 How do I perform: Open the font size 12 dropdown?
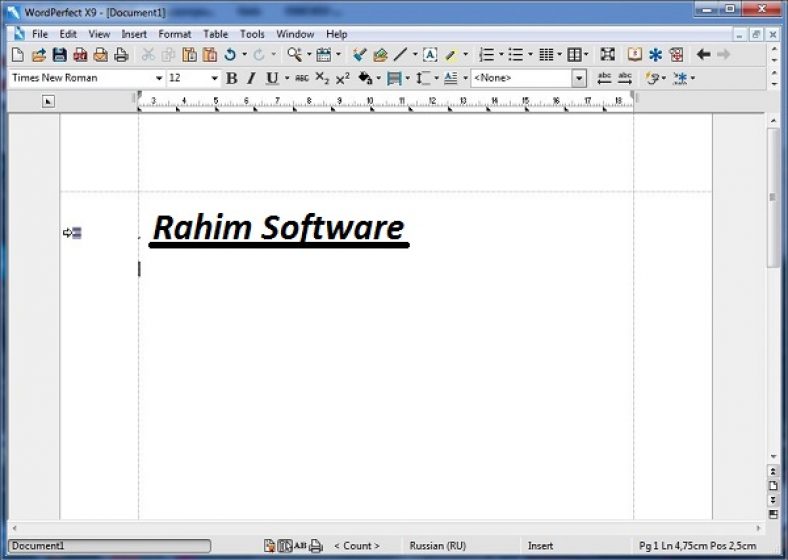coord(214,78)
